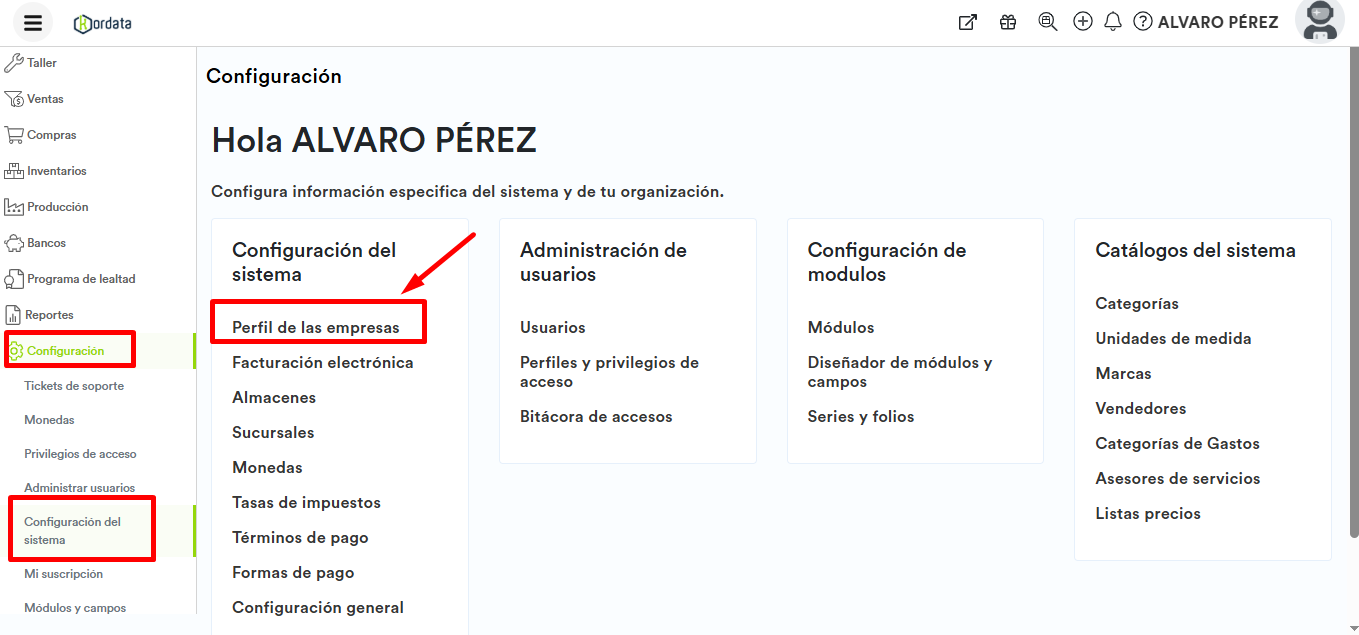Open the external link icon in header
The image size is (1359, 635).
[967, 22]
